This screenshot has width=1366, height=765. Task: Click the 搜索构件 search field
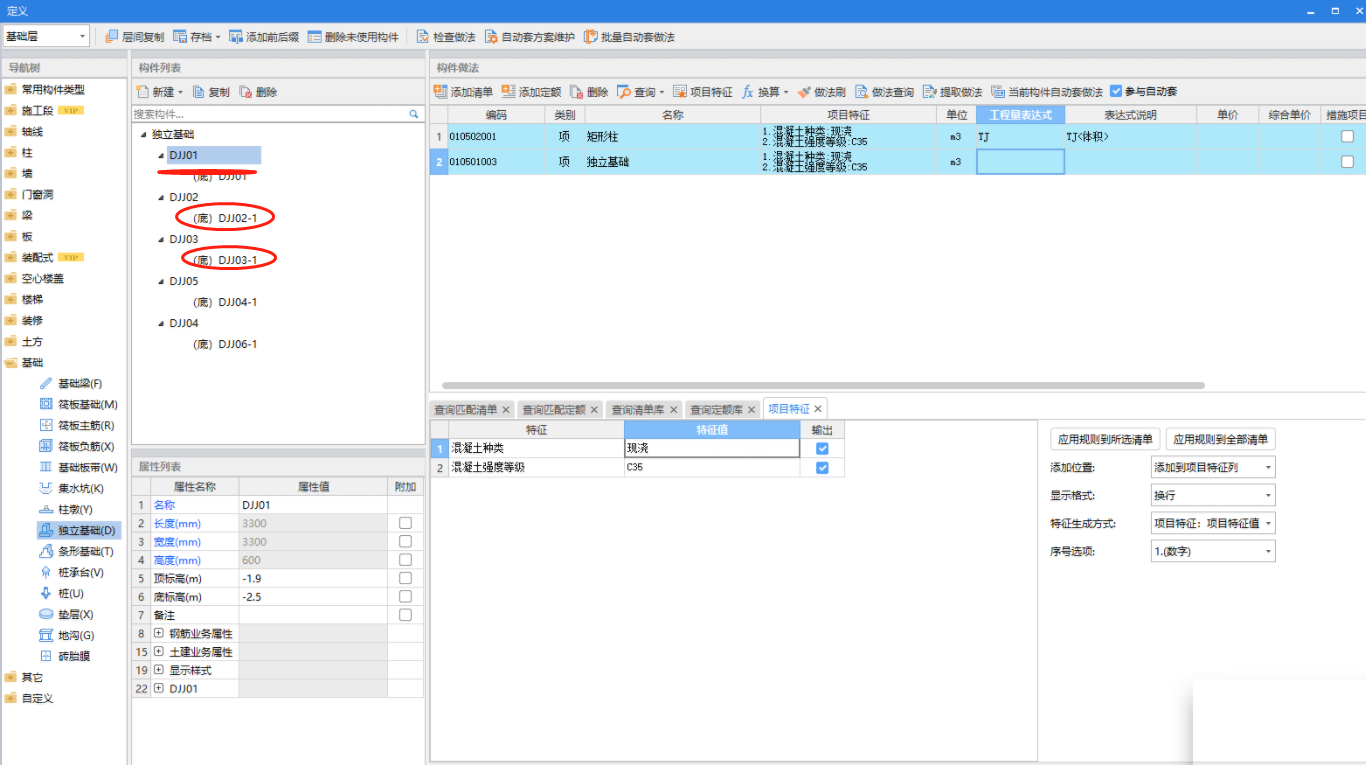pyautogui.click(x=270, y=115)
